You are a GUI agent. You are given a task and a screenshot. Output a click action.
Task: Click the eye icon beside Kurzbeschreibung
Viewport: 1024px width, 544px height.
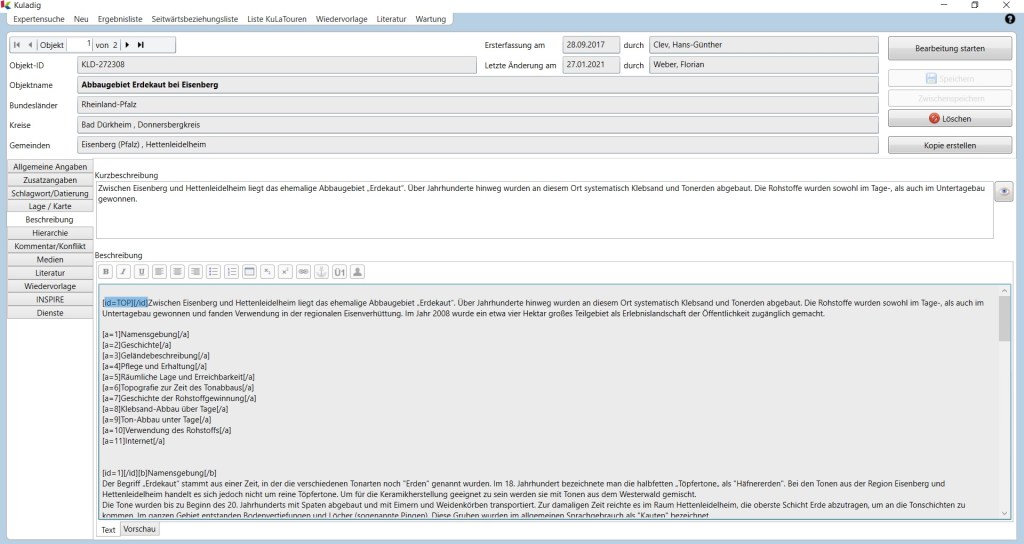tap(1005, 192)
